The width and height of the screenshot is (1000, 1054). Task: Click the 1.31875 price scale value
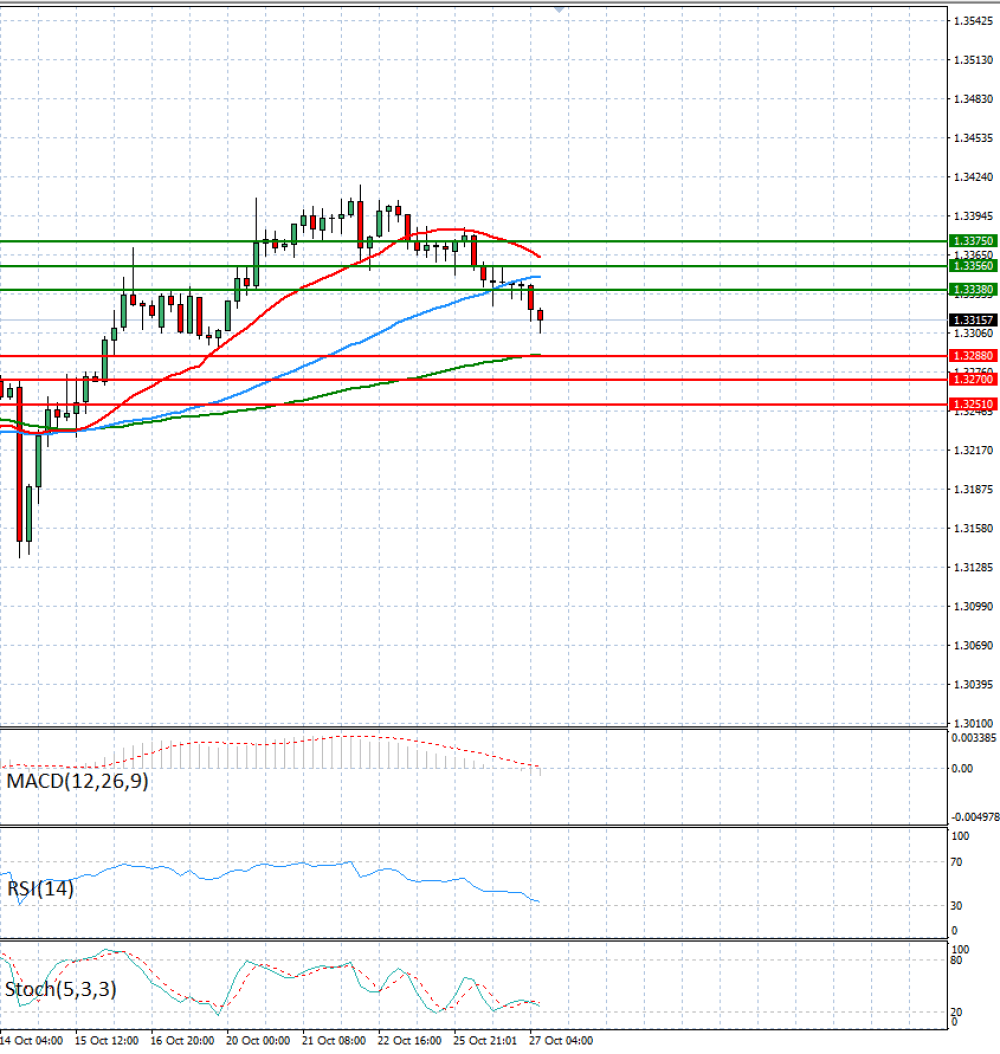(973, 489)
